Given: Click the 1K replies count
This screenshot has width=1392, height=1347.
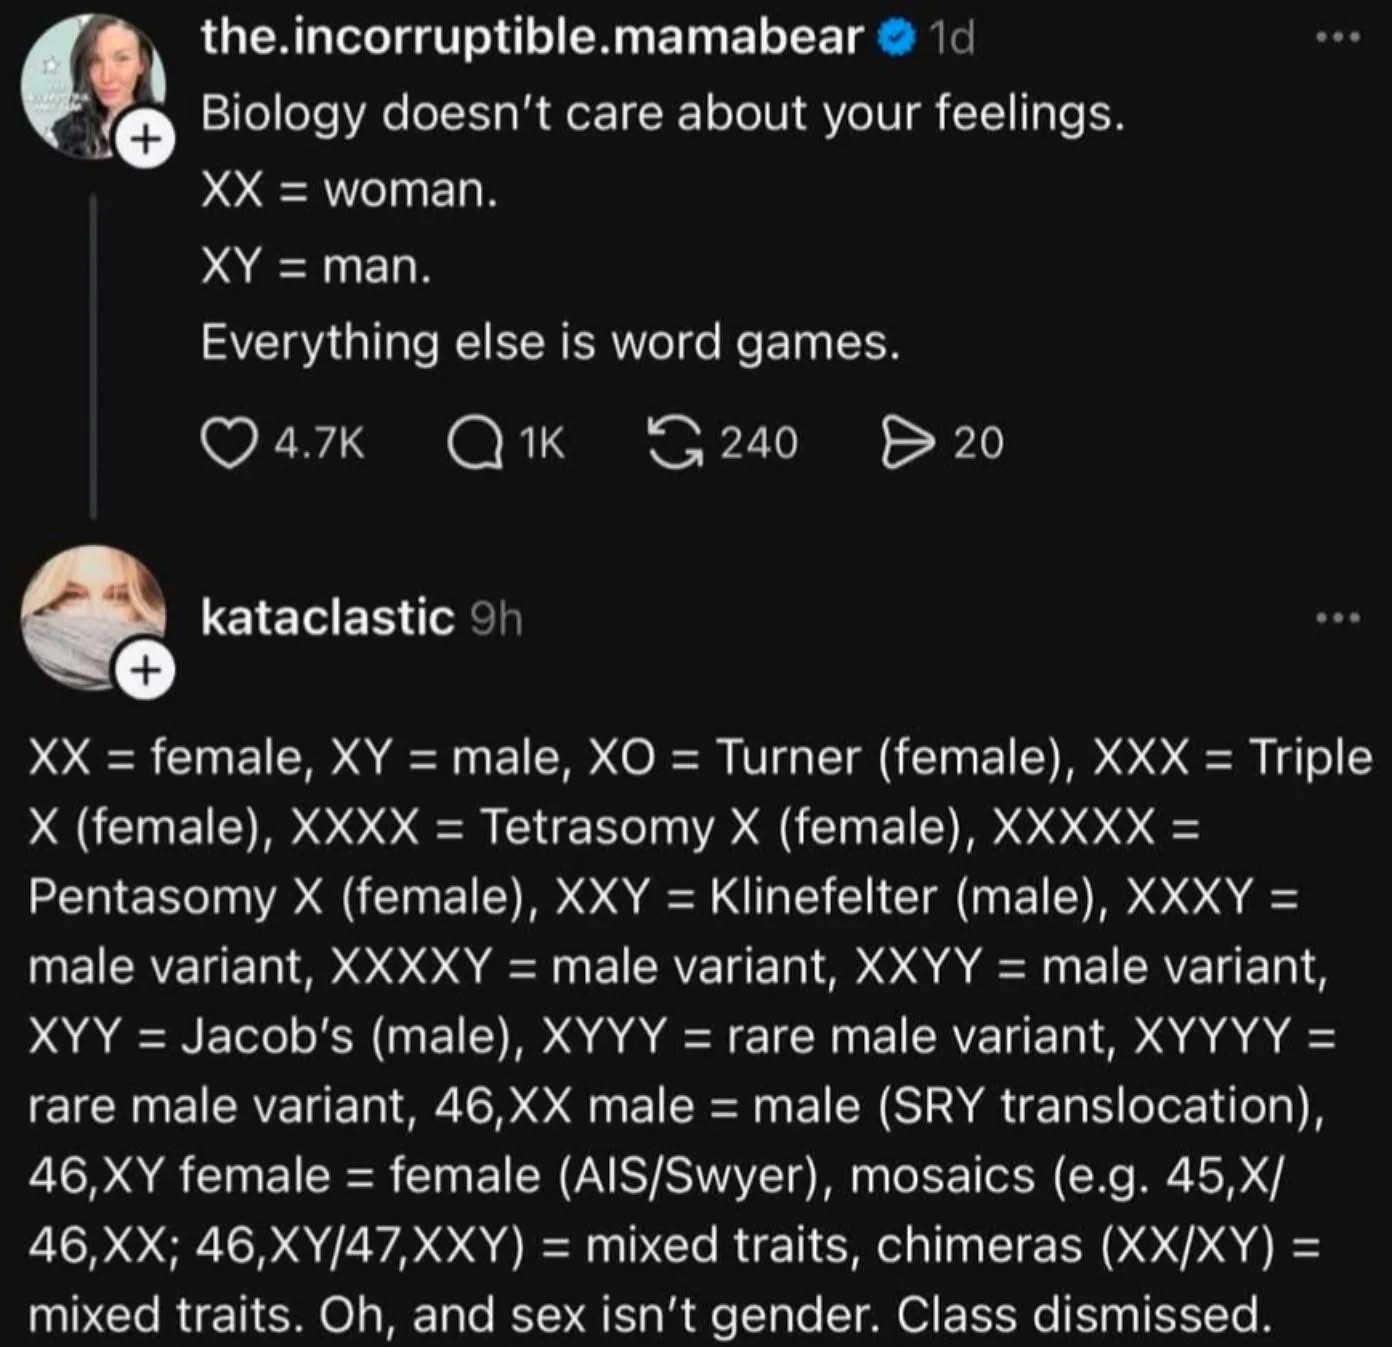Looking at the screenshot, I should pos(542,443).
